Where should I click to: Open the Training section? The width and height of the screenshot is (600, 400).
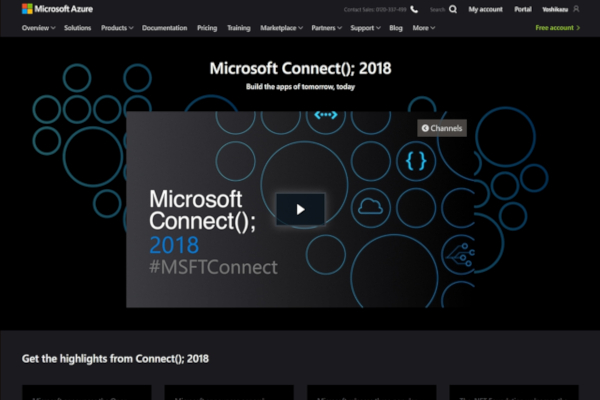pos(239,28)
